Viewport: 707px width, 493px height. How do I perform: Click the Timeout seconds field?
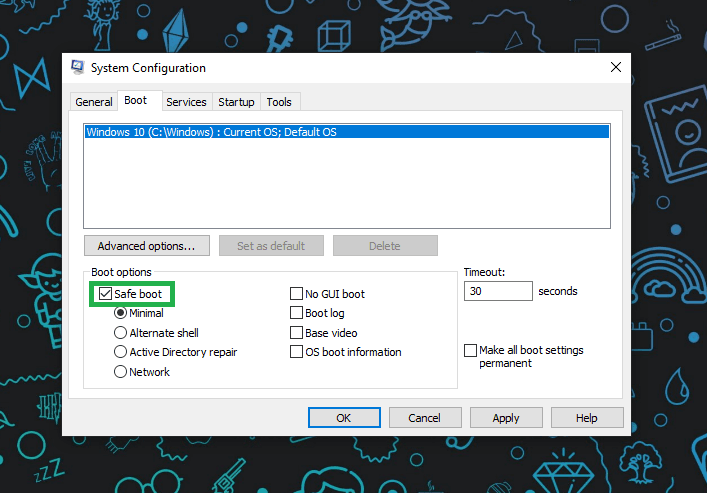point(498,291)
